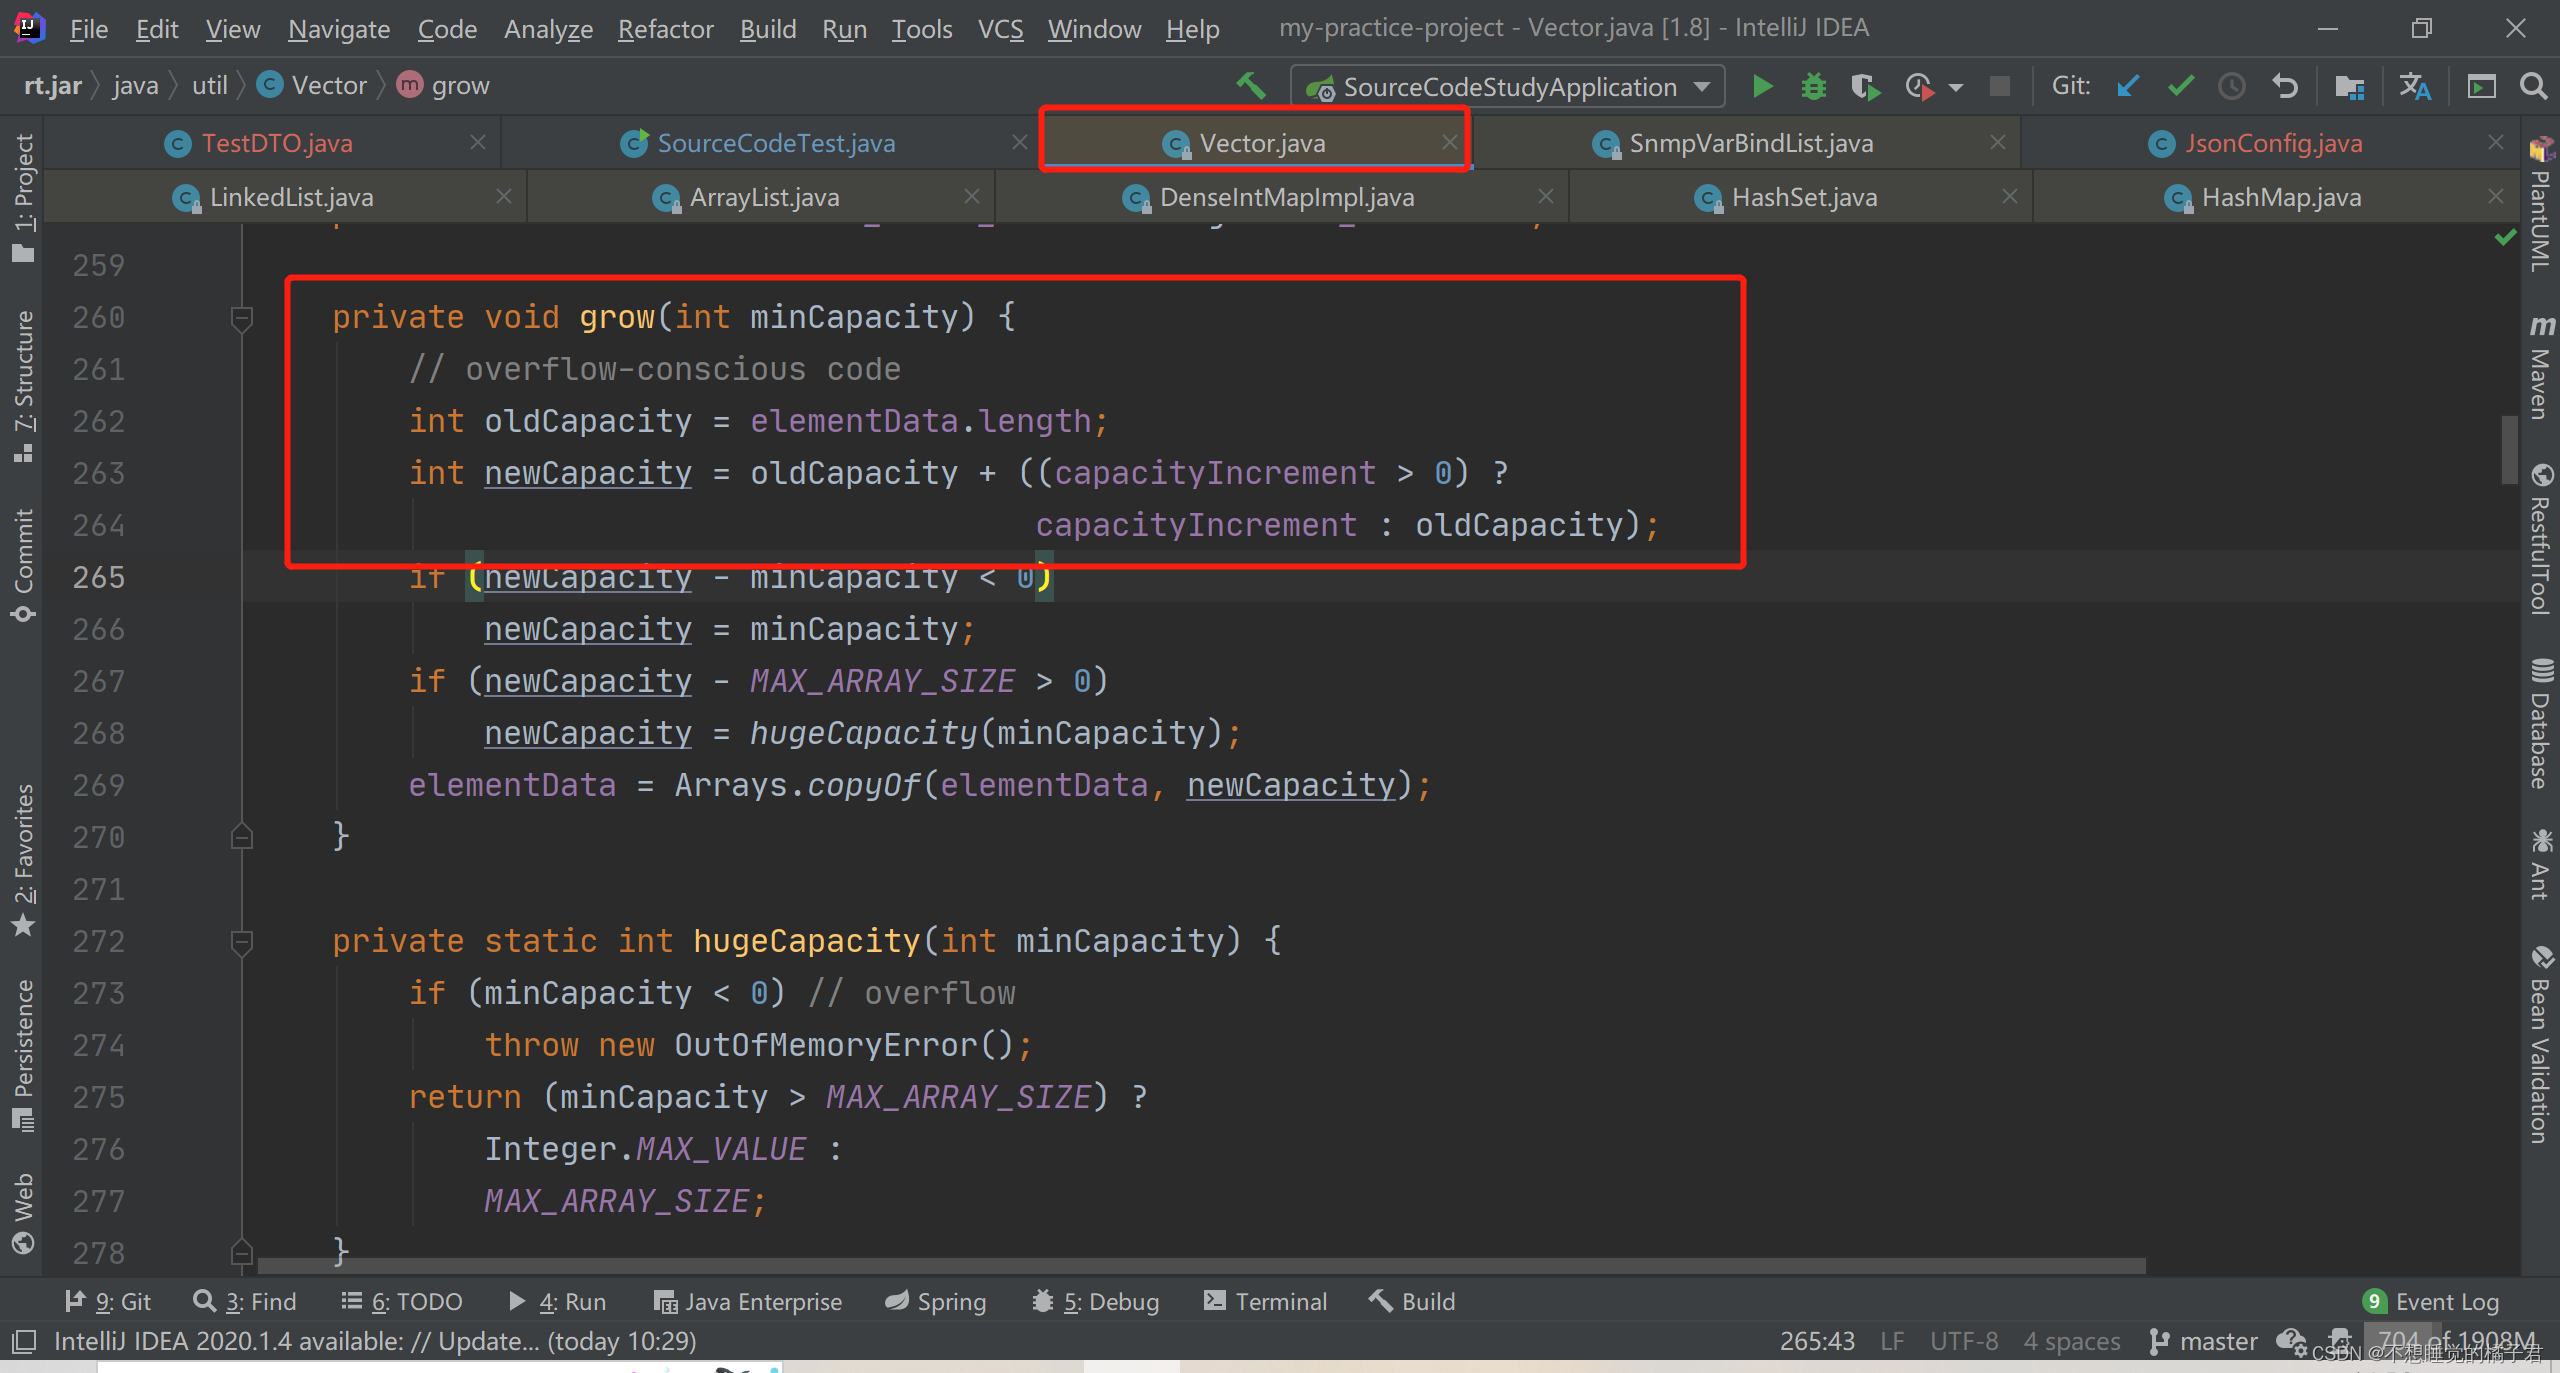Run with coverage shield icon
This screenshot has height=1373, width=2560.
click(x=1864, y=87)
